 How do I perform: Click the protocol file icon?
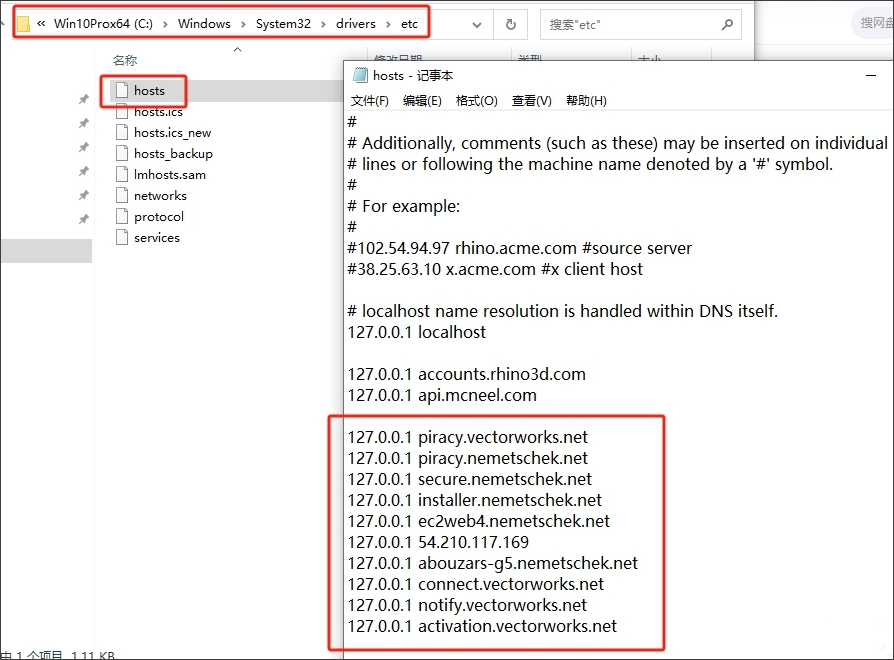pyautogui.click(x=121, y=217)
